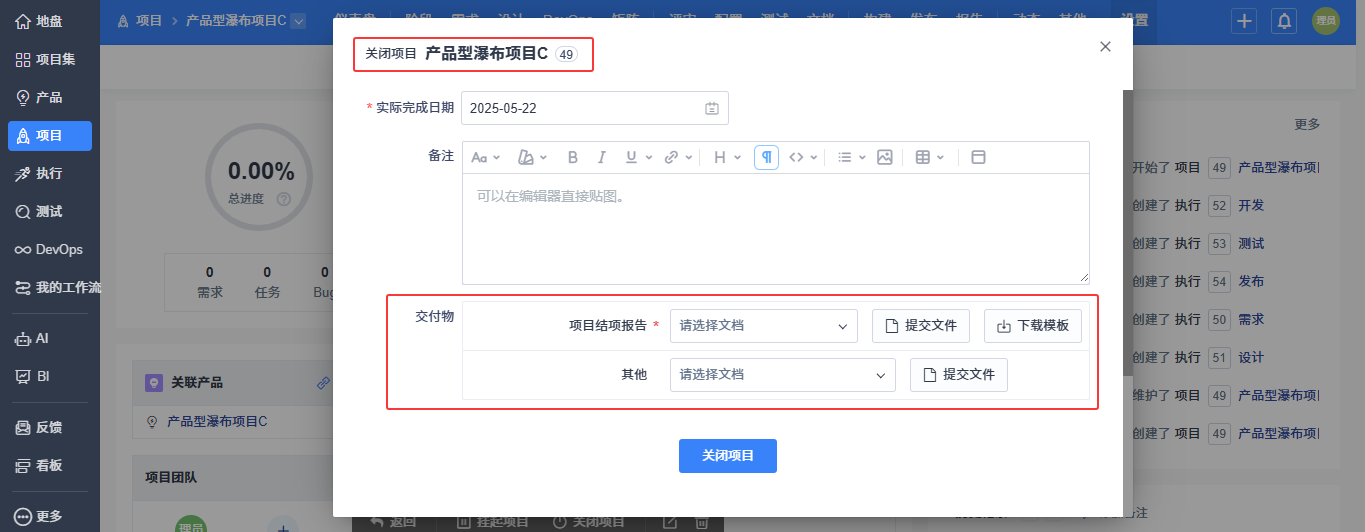1365x532 pixels.
Task: Open the text color palette
Action: [533, 157]
